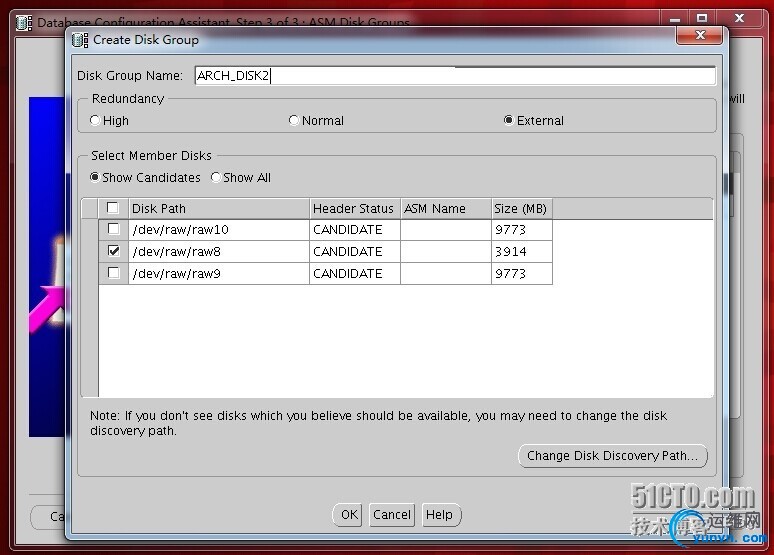This screenshot has height=555, width=774.
Task: Minimize the Database Configuration Assistant window
Action: click(x=675, y=19)
